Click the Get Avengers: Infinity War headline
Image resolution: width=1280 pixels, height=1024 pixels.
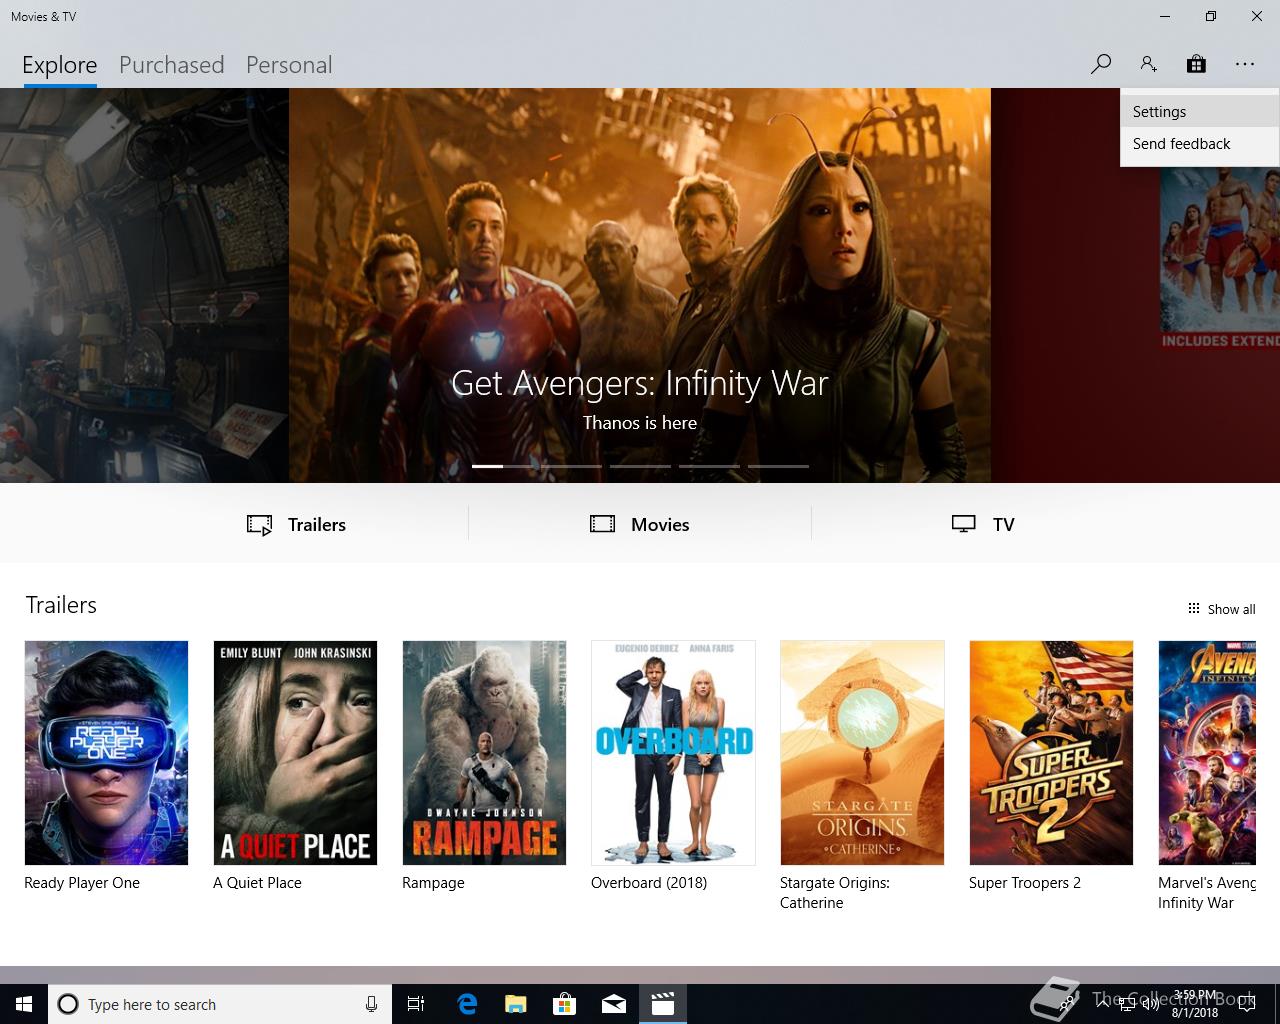pos(640,383)
